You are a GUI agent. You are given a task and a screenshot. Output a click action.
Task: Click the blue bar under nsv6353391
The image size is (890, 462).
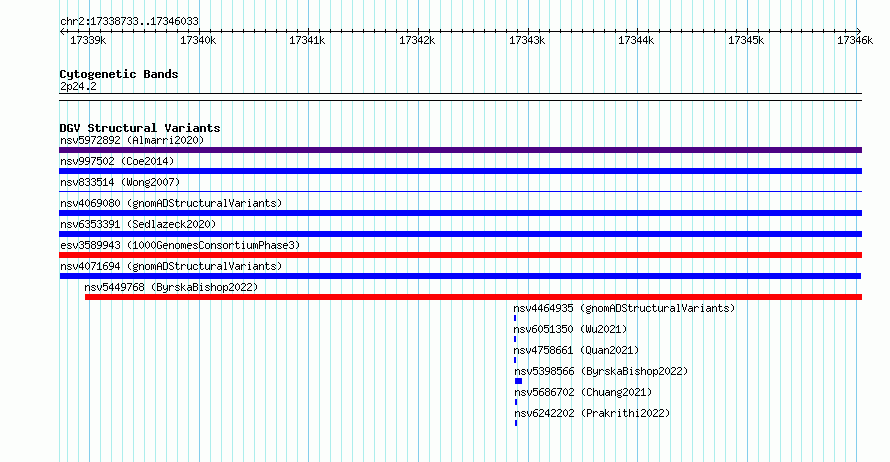coord(460,234)
